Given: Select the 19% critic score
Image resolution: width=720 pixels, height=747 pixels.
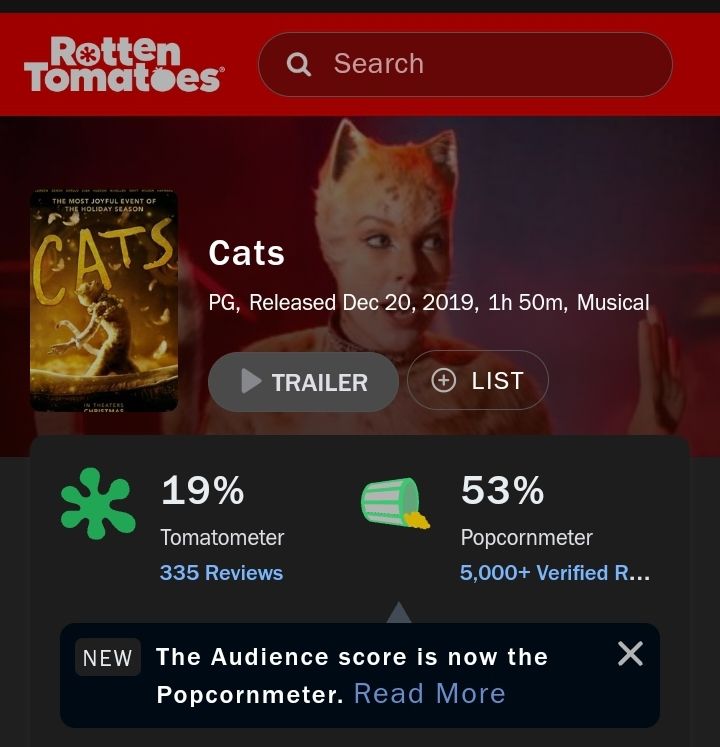Looking at the screenshot, I should pos(203,490).
